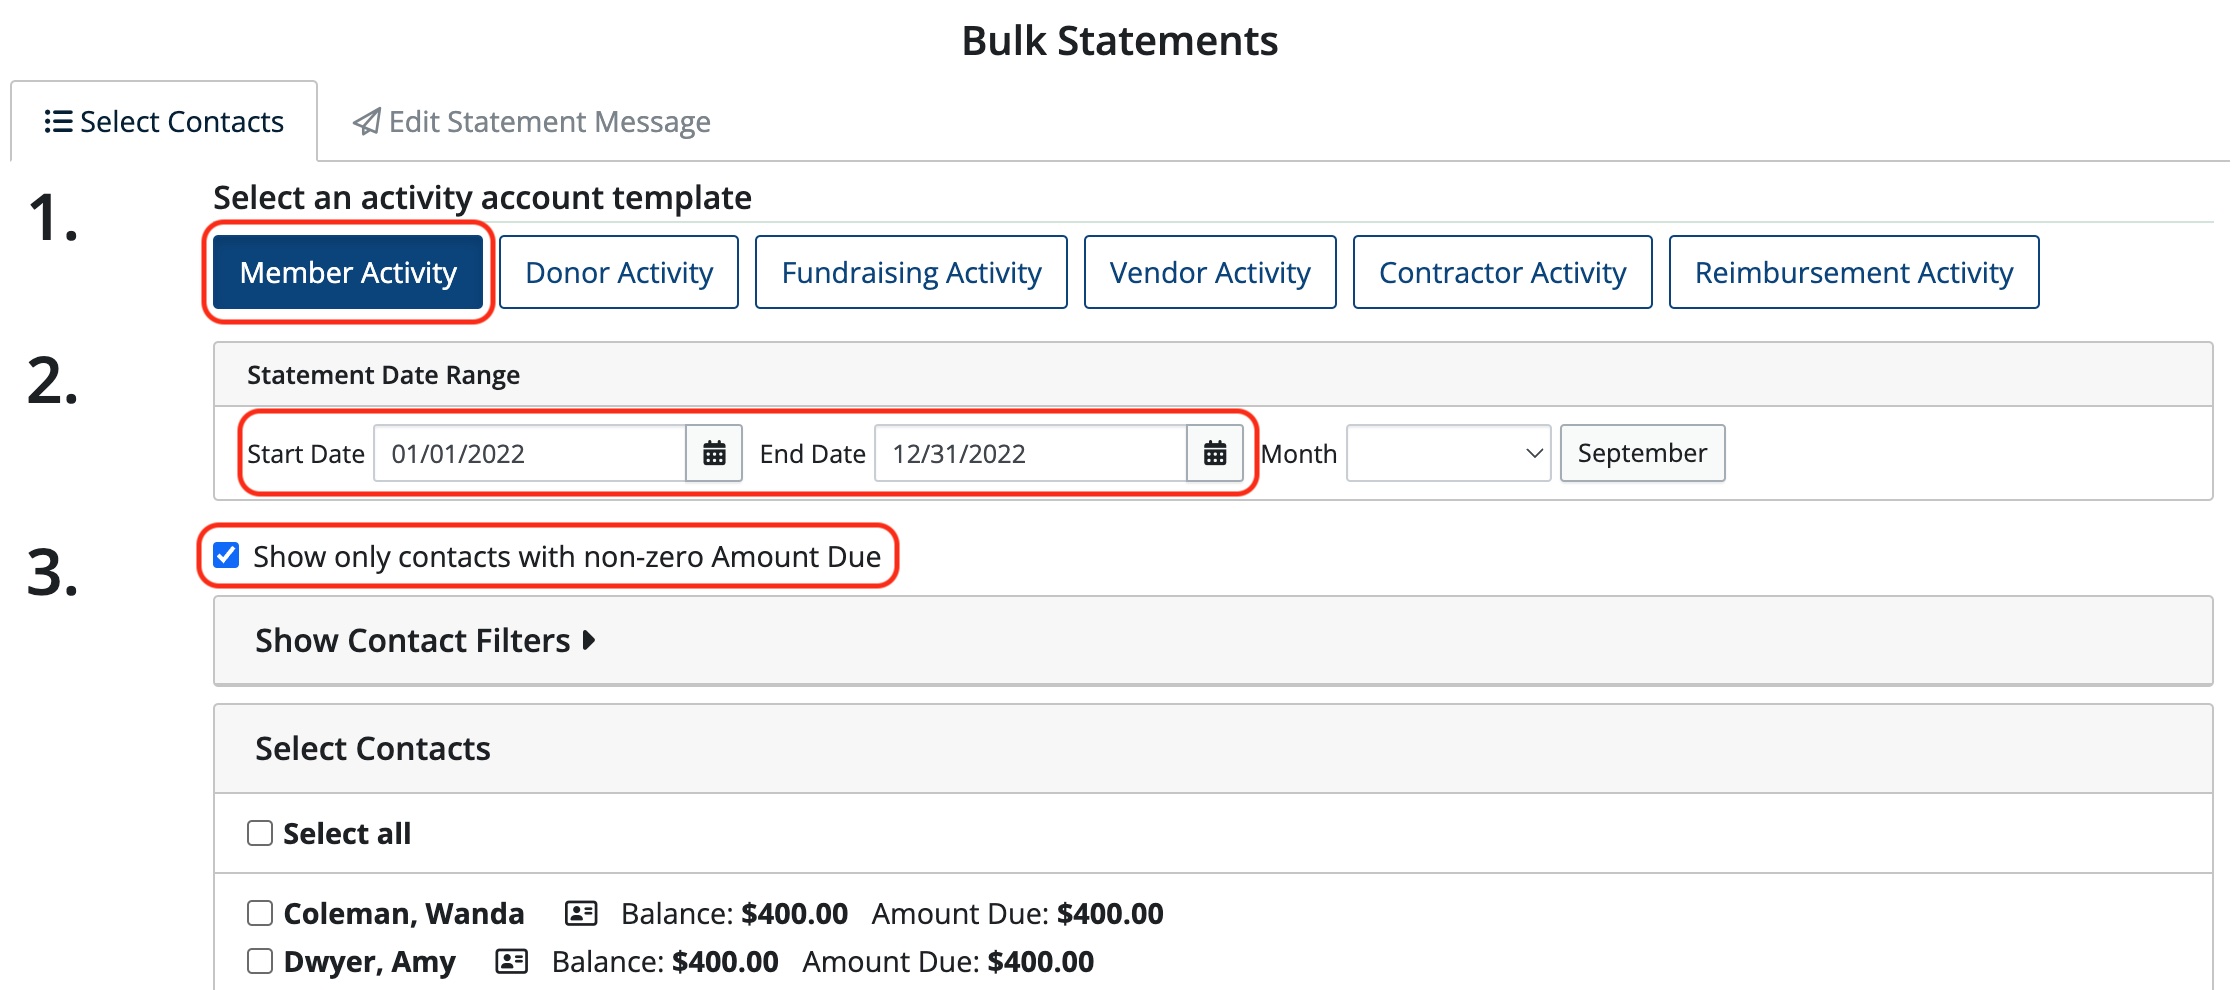Click the name Coleman, Wanda
The image size is (2236, 990).
click(x=404, y=913)
